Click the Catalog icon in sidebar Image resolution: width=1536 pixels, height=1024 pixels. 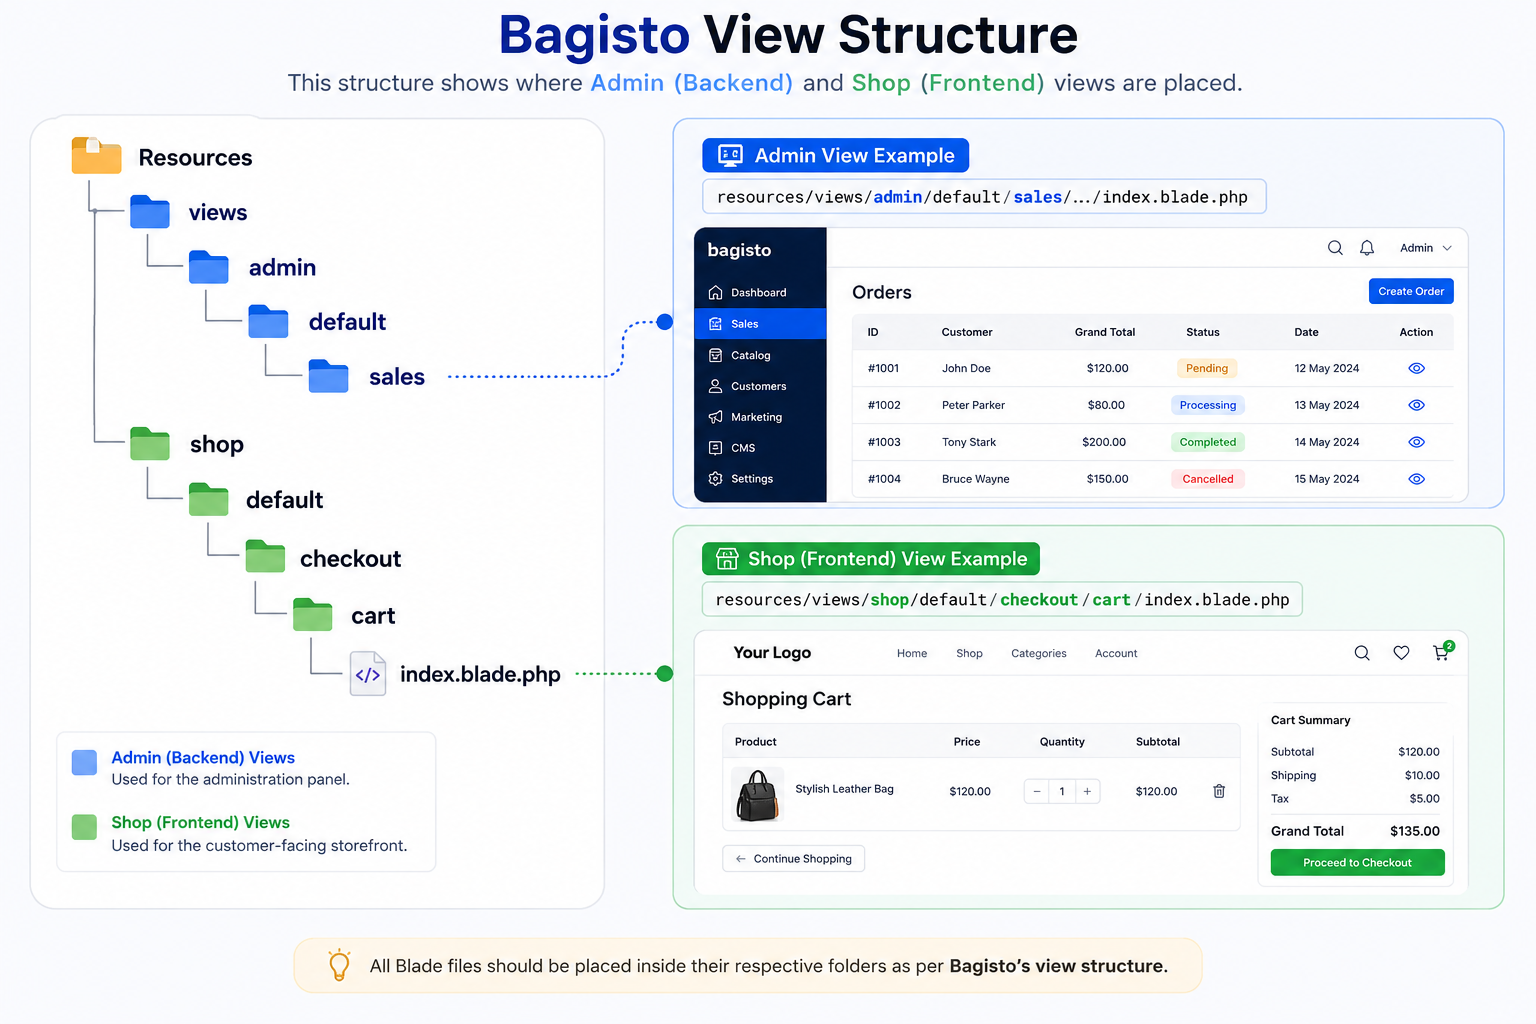(715, 355)
